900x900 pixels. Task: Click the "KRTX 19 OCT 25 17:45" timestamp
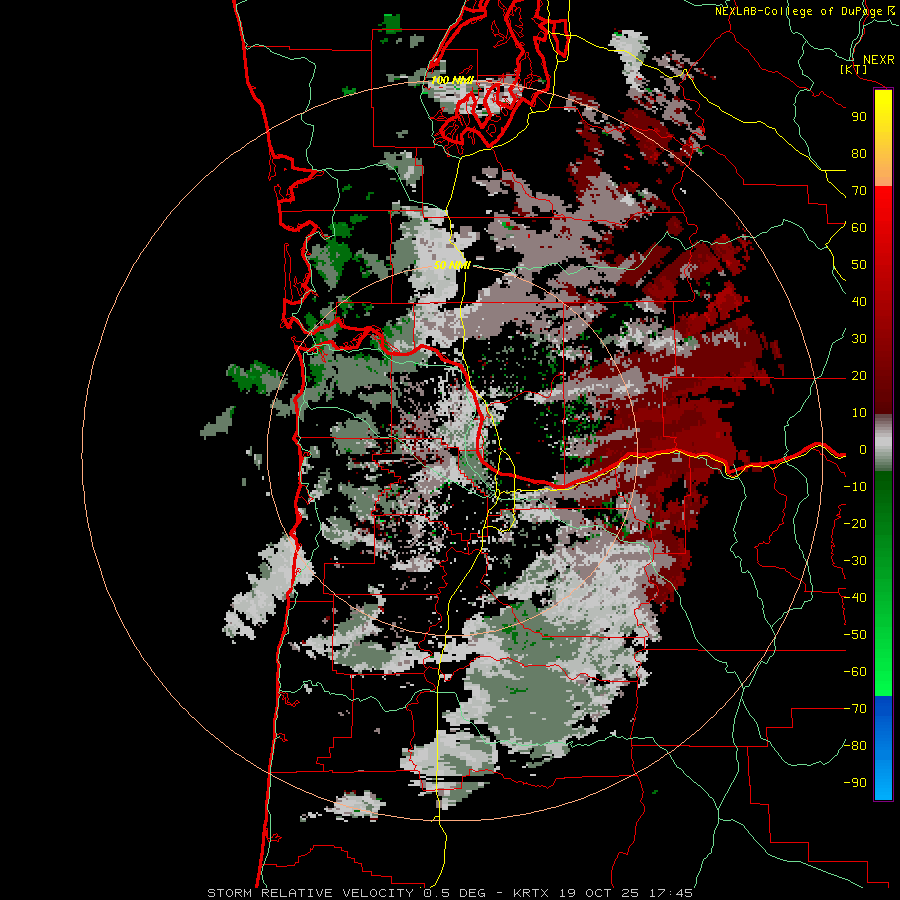point(603,893)
